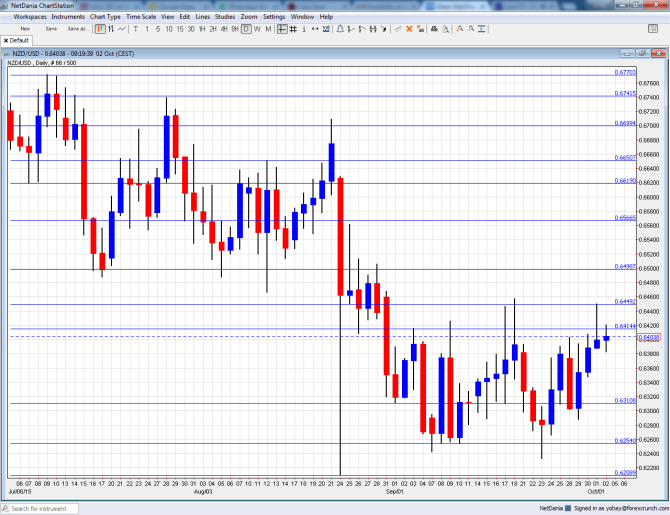Select the weekly 'W' time scale
Viewport: 670px width, 515px height.
point(257,29)
